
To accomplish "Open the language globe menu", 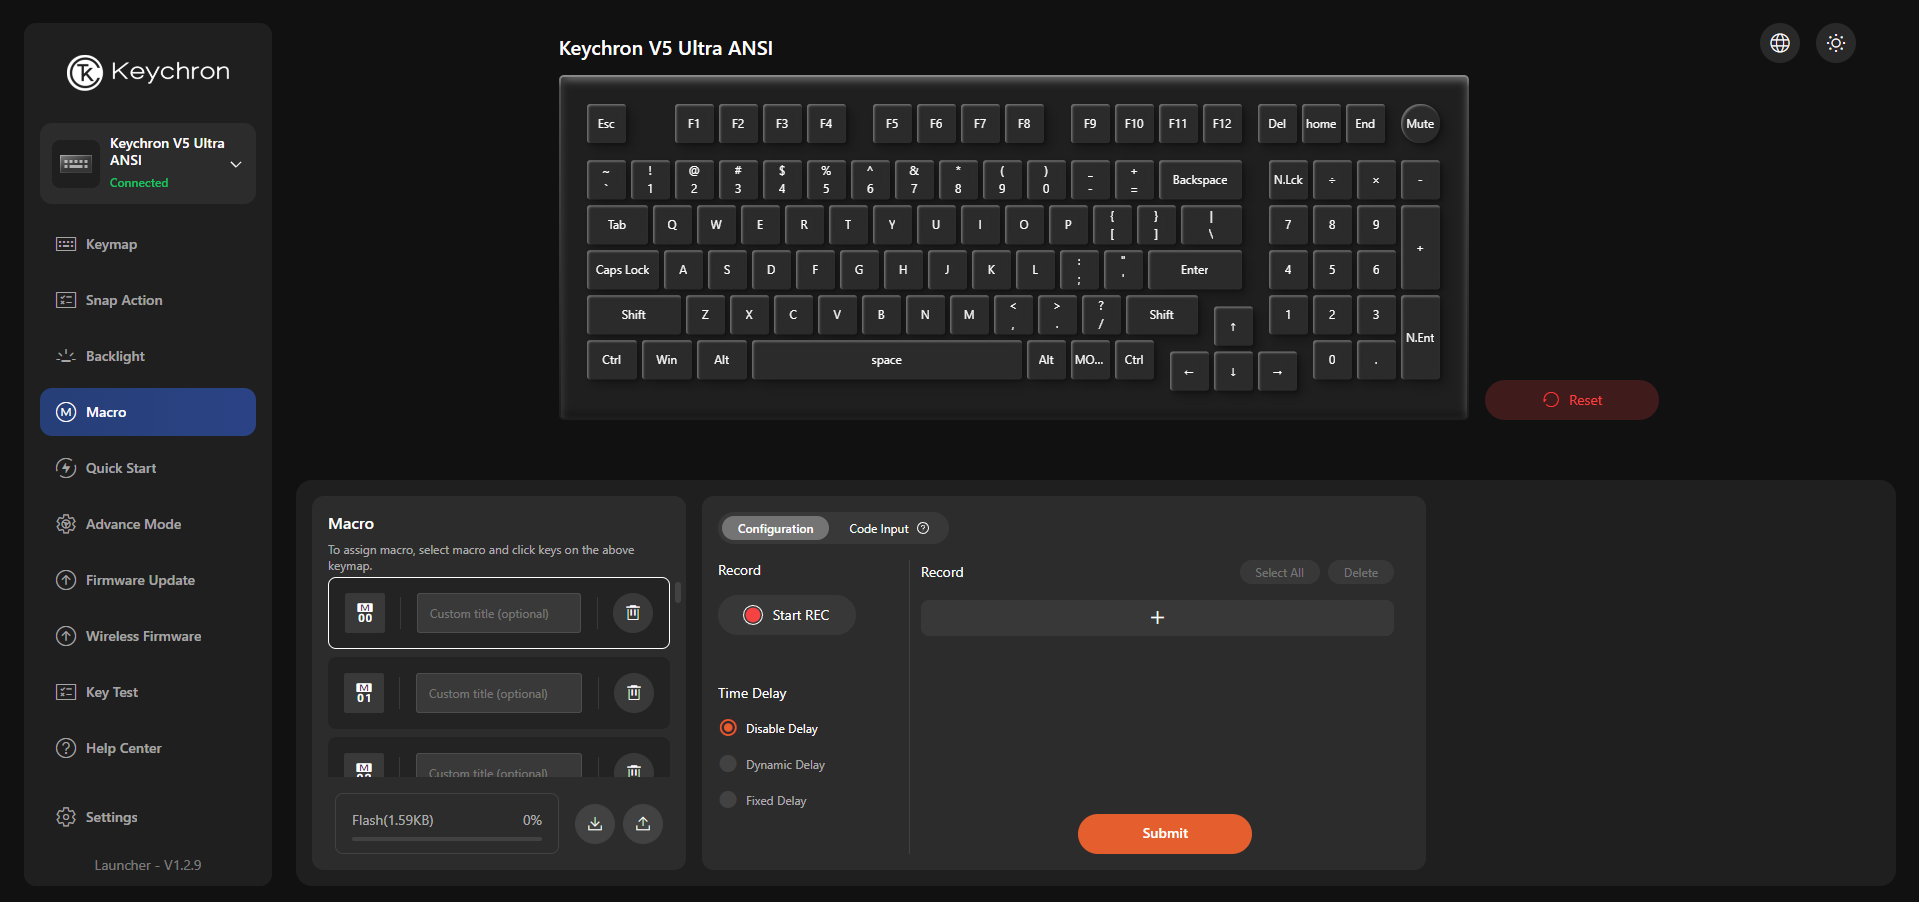I will (1779, 42).
